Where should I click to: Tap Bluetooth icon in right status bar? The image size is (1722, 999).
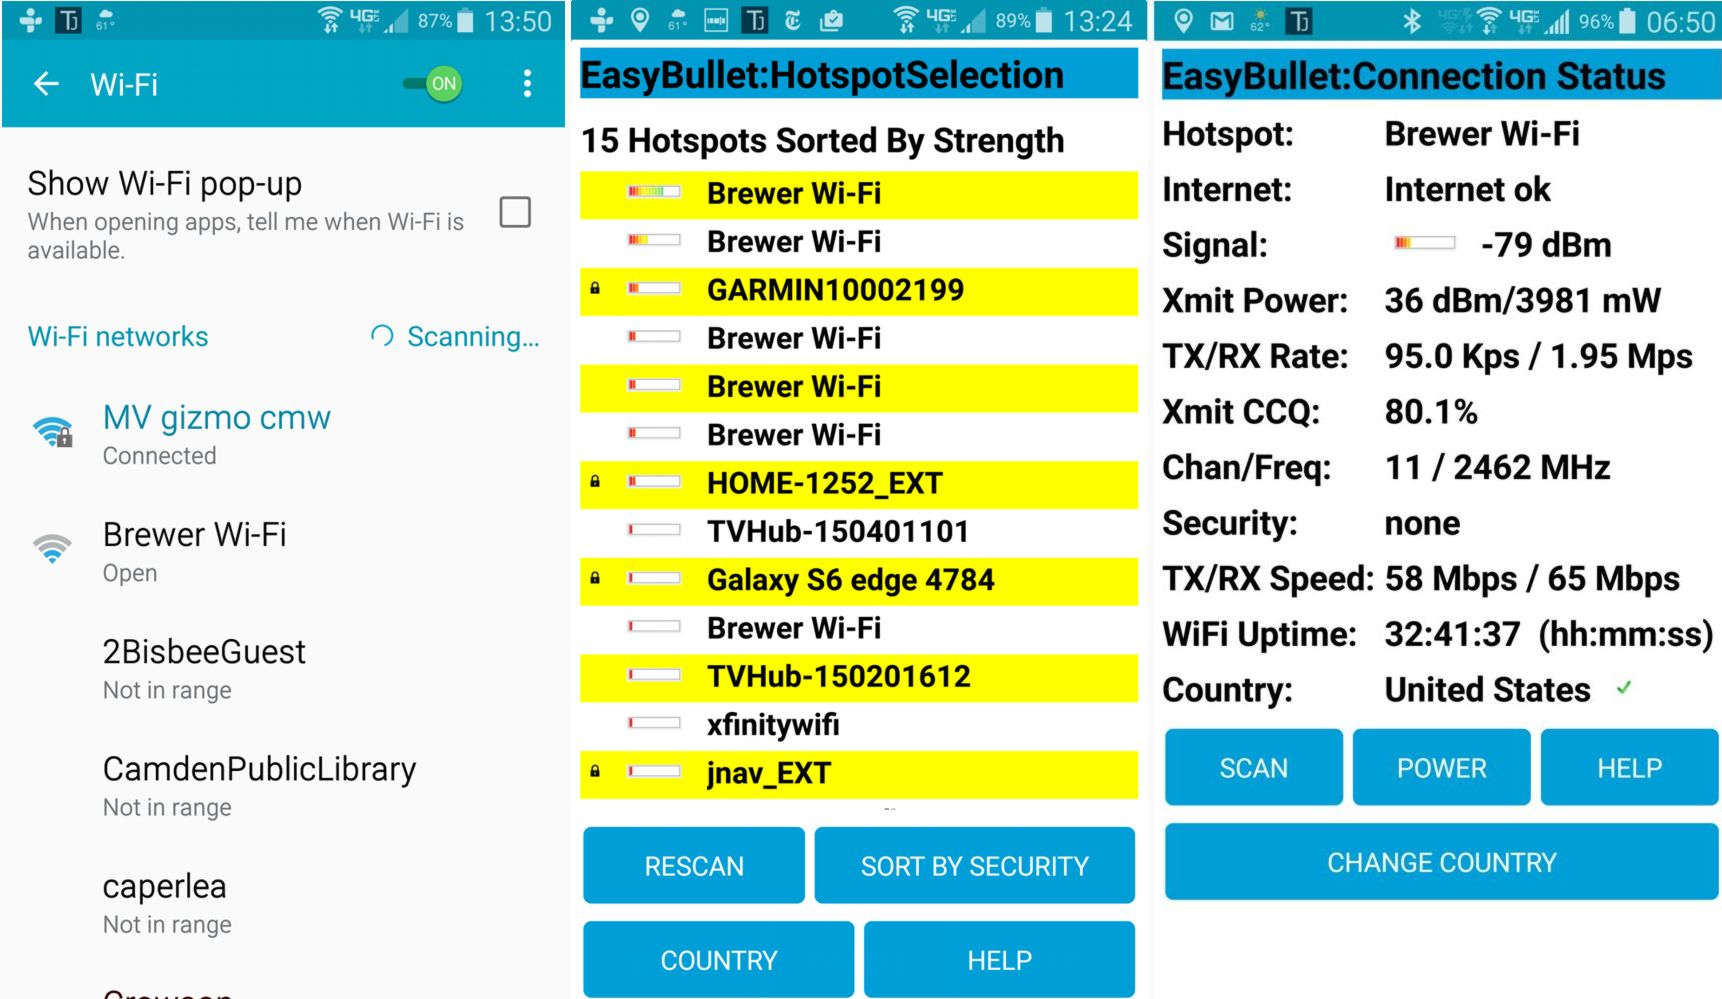click(1411, 21)
